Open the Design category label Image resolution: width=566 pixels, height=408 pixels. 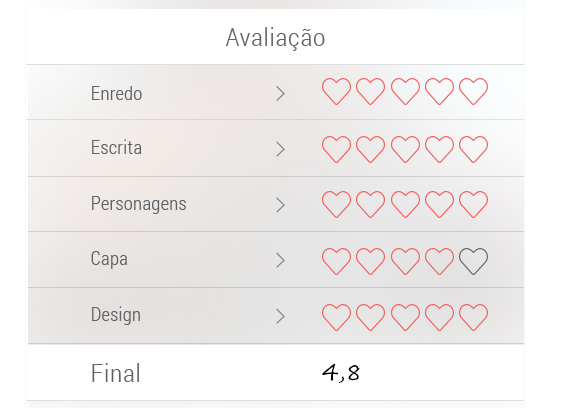[116, 315]
